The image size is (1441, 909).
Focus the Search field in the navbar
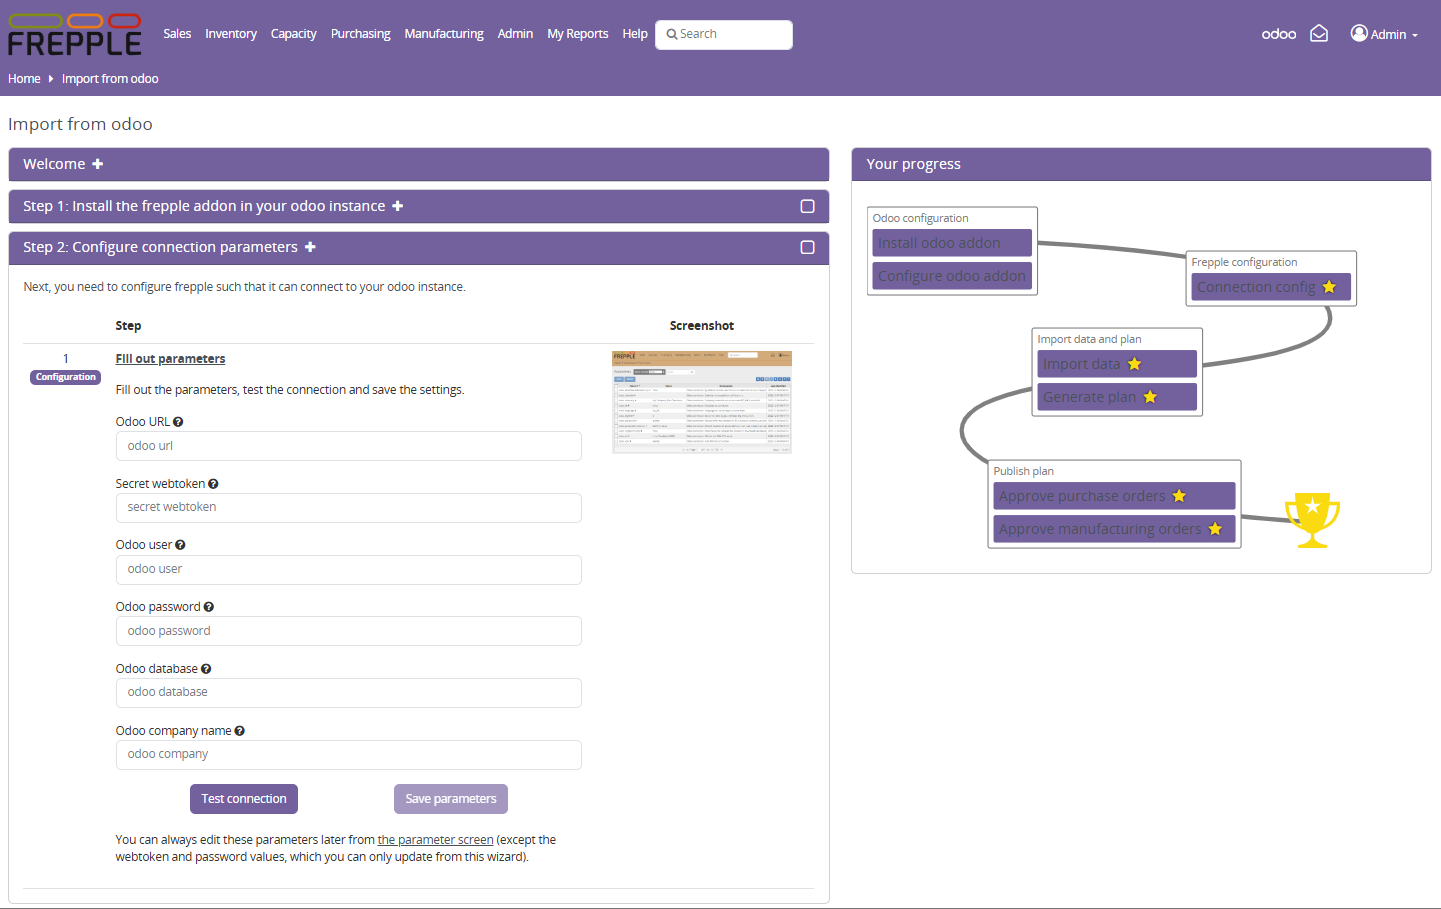[724, 34]
